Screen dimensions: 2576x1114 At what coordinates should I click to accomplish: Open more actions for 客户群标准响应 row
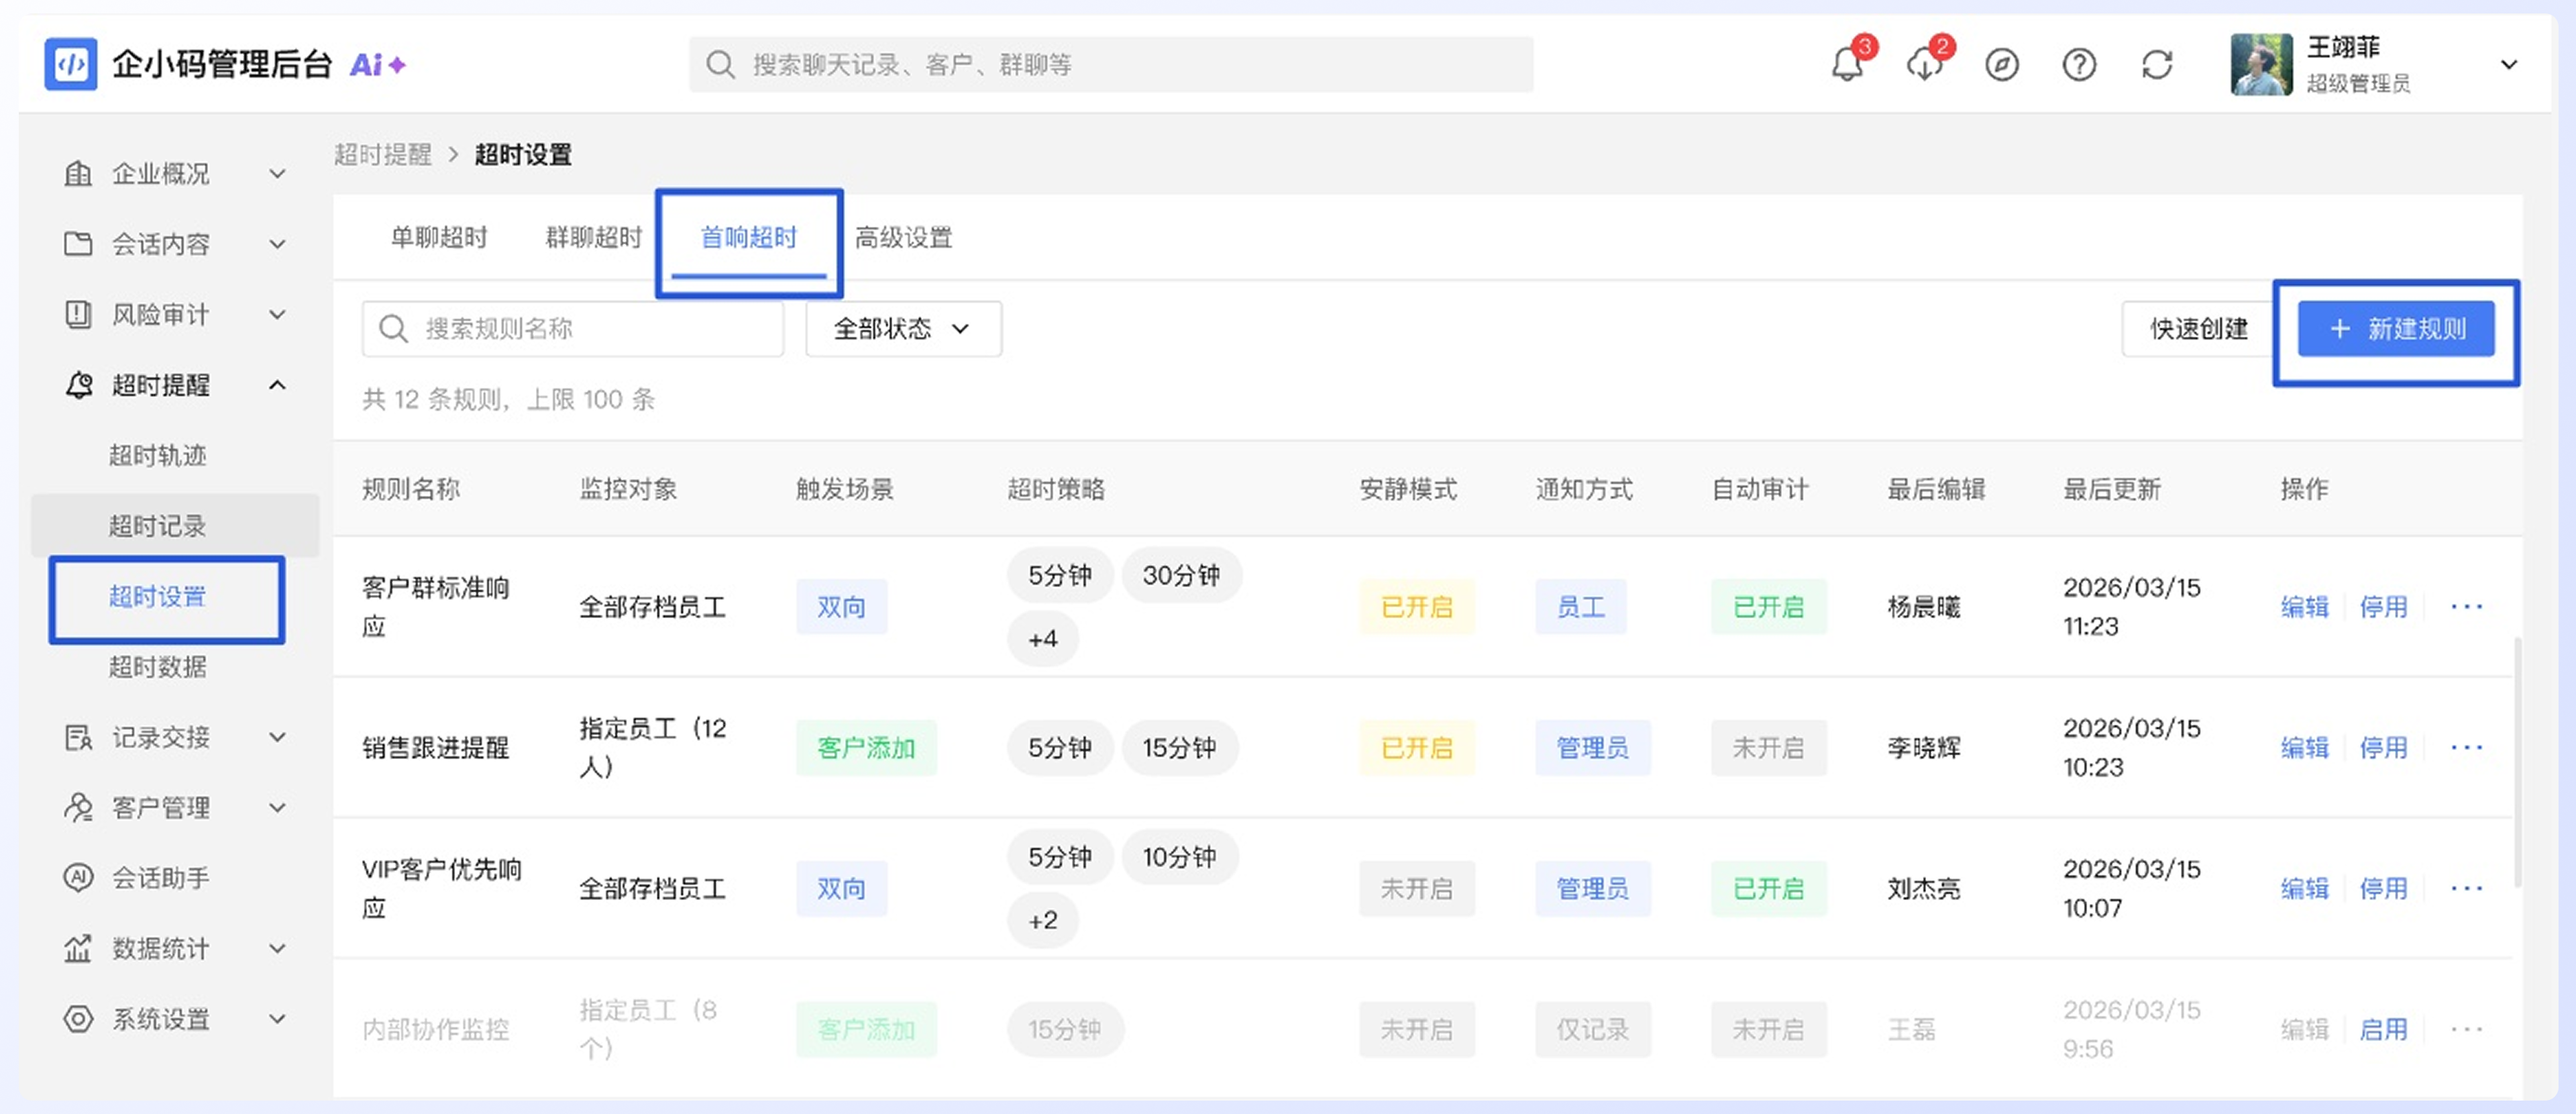[2466, 607]
